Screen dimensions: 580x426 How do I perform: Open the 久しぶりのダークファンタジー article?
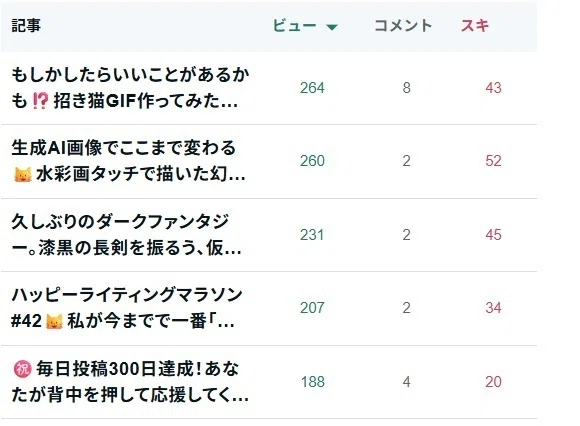tap(126, 234)
